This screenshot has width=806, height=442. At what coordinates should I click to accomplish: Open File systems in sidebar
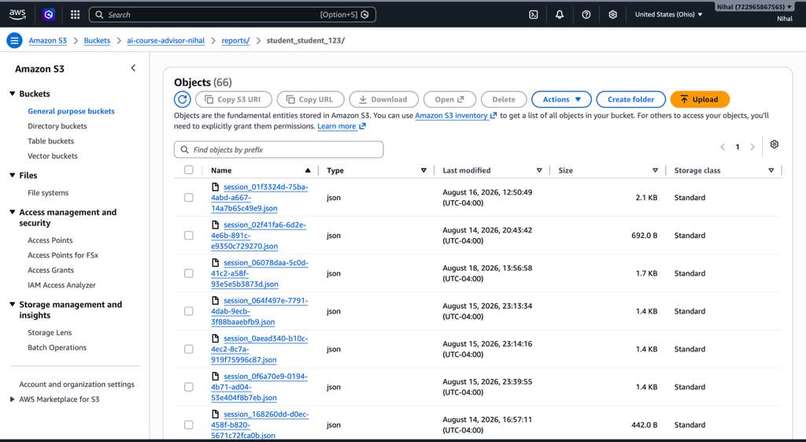coord(48,193)
